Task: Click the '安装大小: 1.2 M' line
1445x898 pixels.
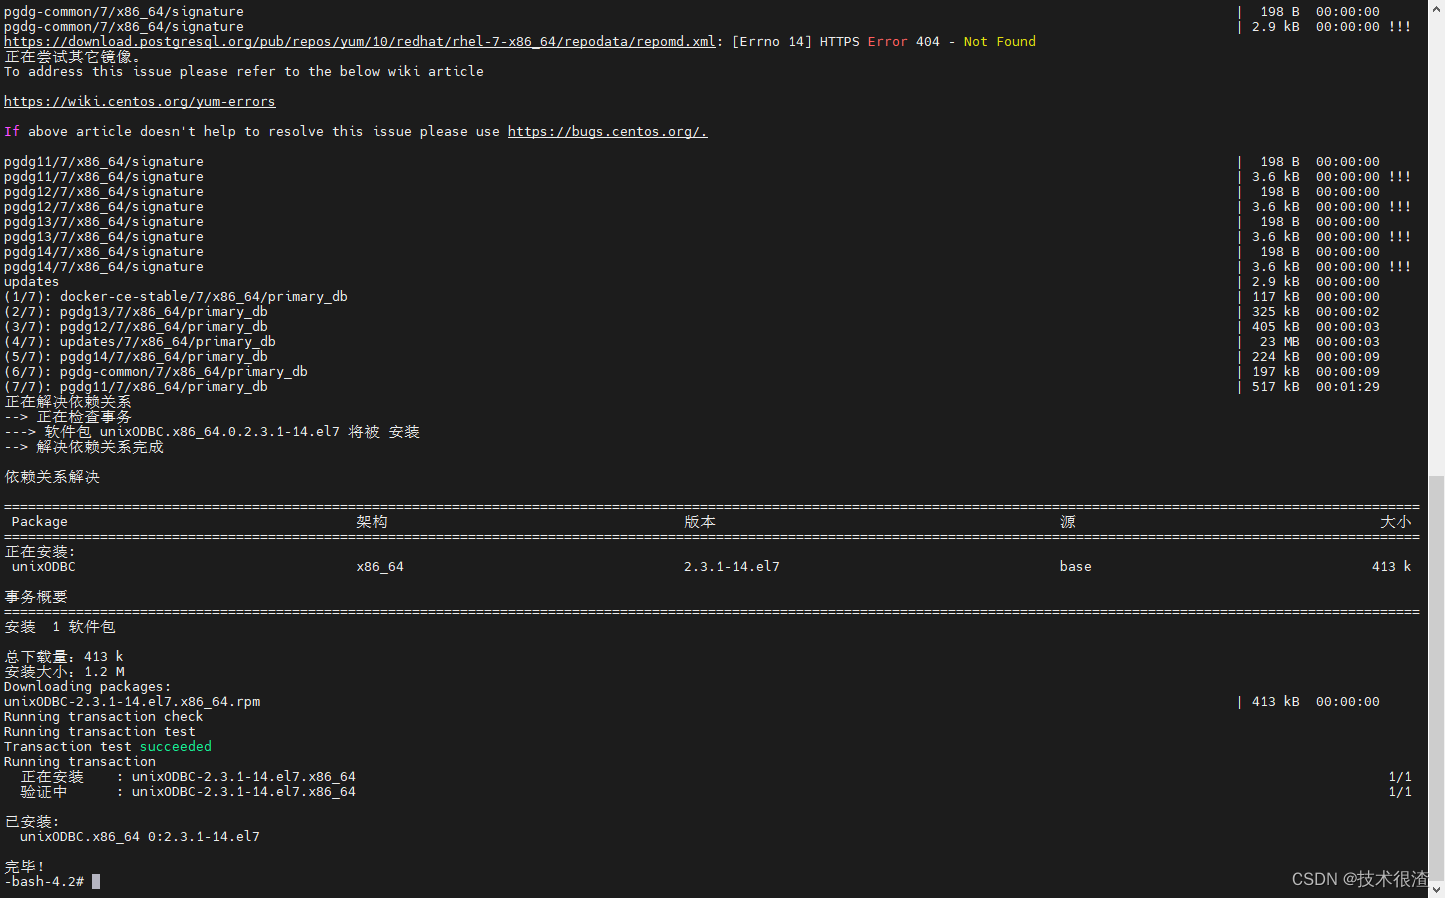Action: click(64, 672)
